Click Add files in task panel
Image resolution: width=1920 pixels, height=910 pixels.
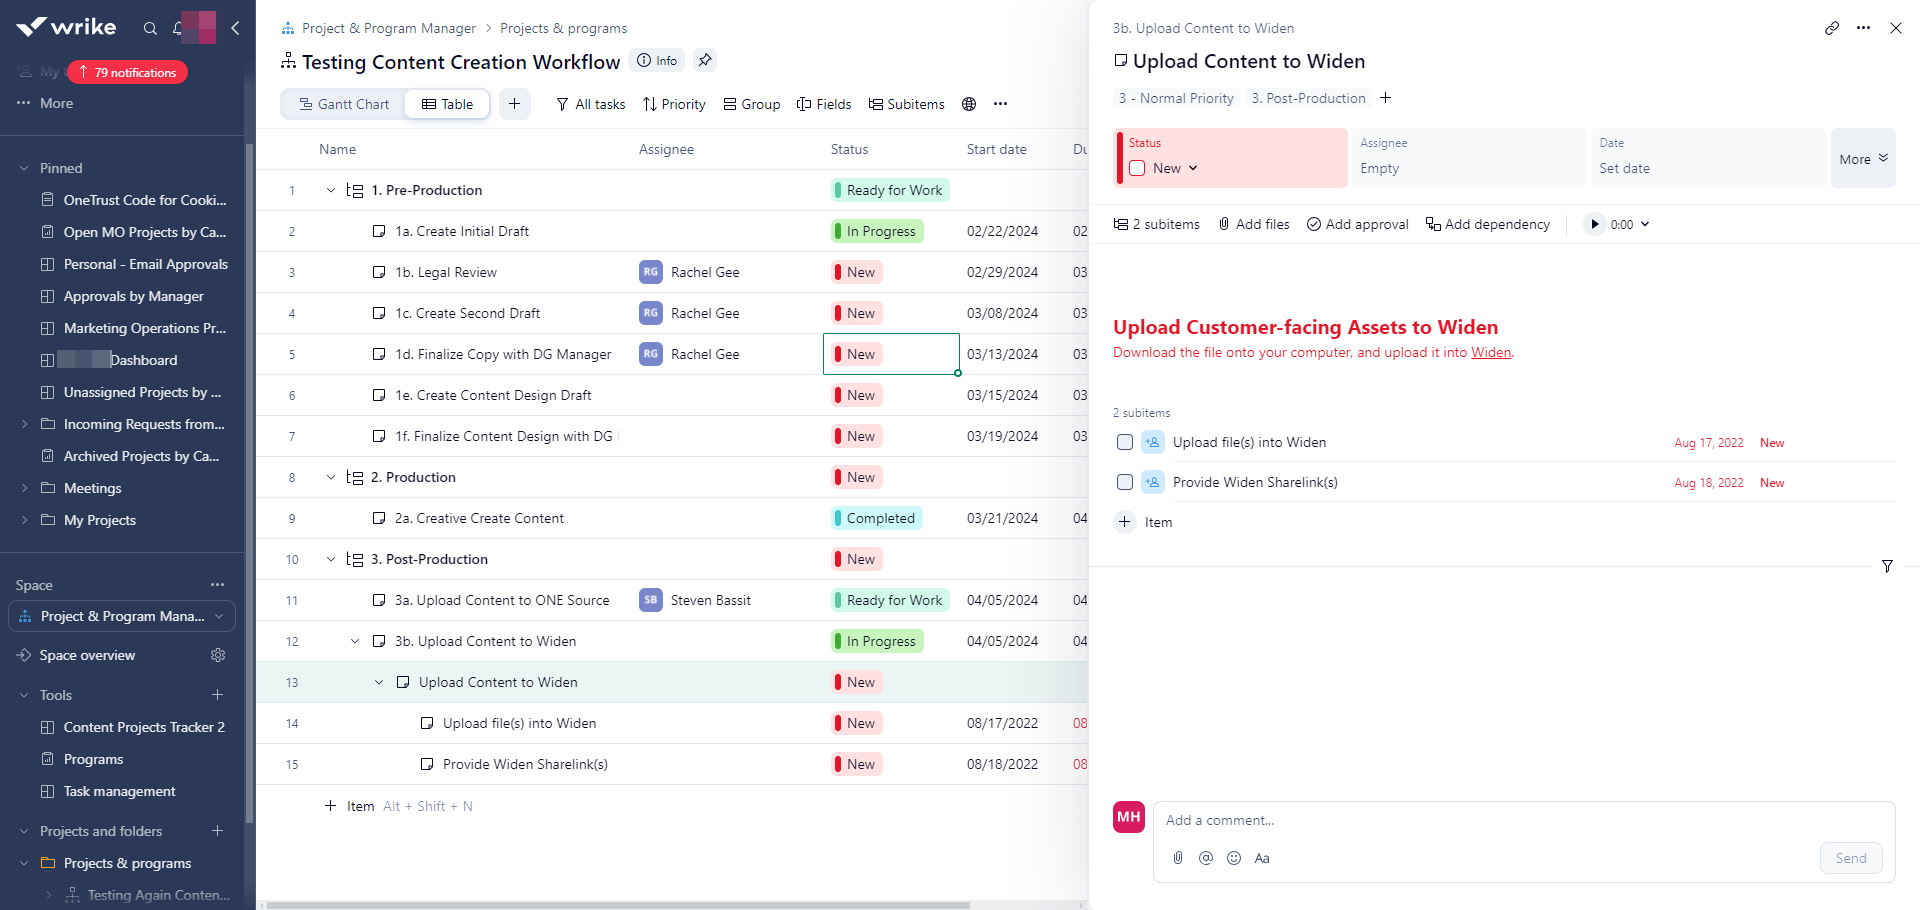pos(1254,224)
